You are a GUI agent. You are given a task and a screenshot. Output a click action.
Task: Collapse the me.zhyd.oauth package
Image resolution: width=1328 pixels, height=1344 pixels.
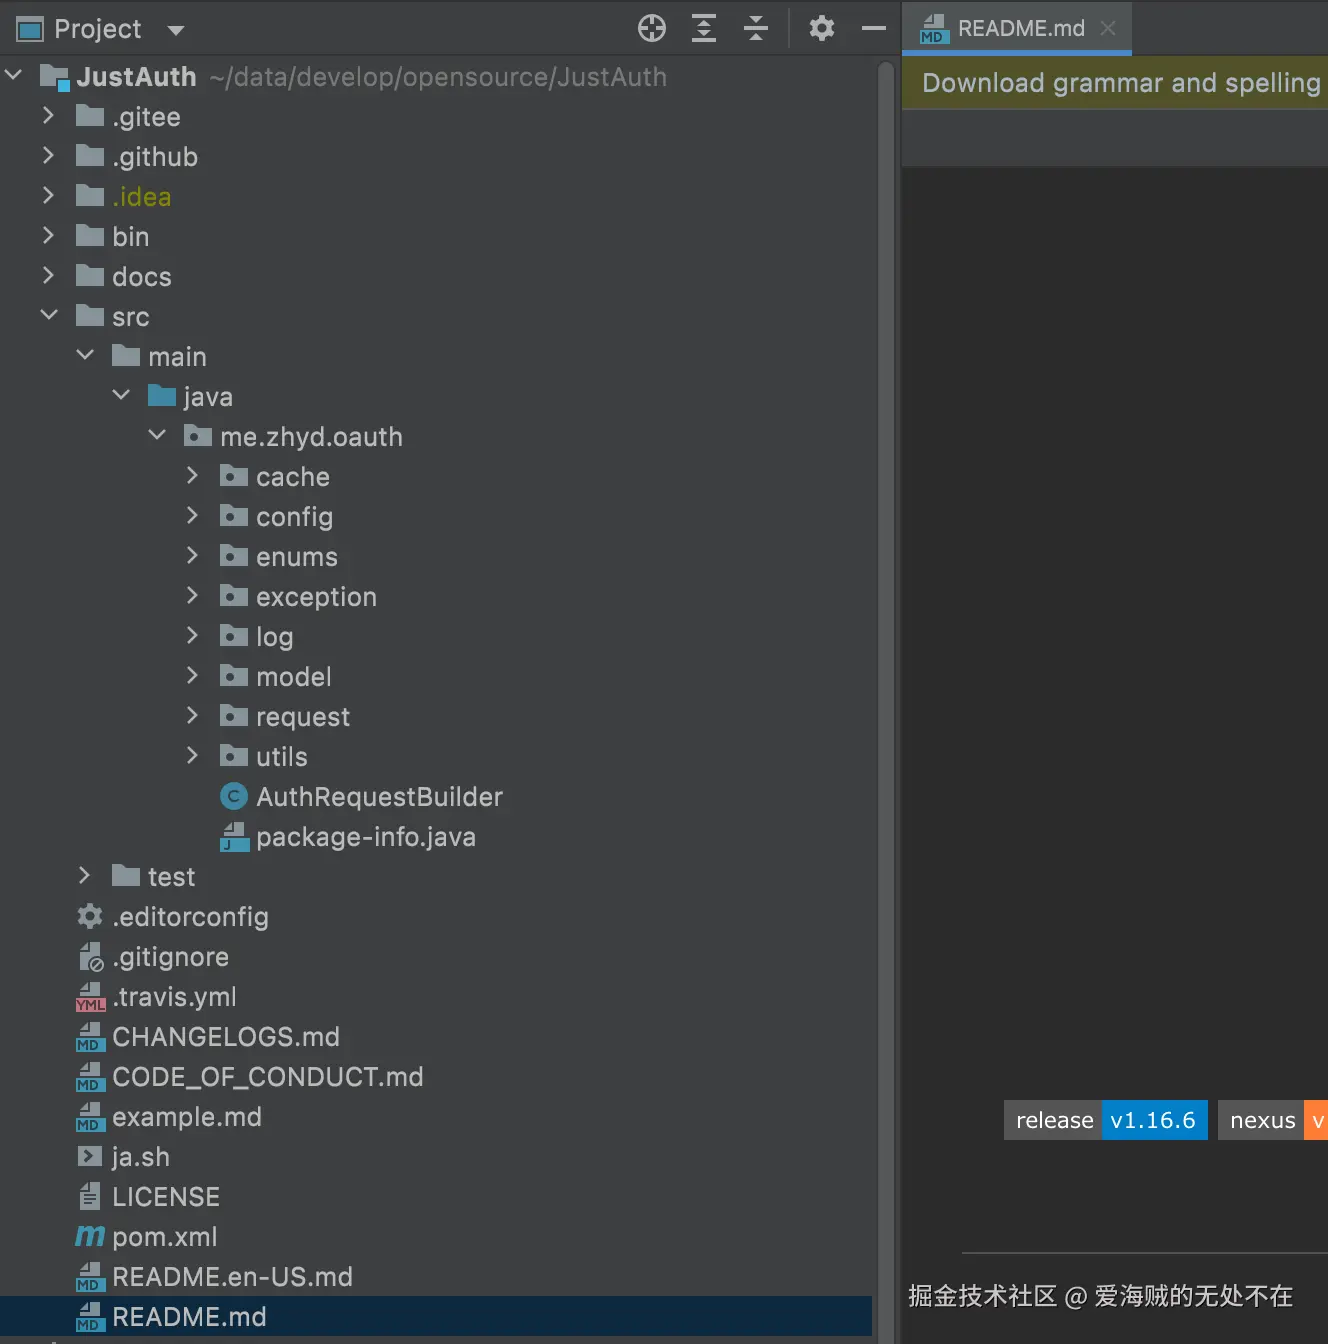157,436
